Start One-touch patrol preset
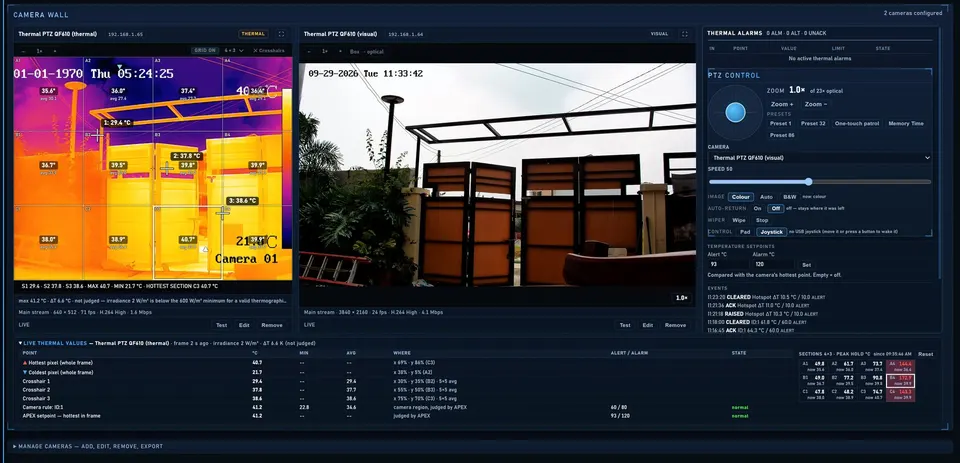Image resolution: width=960 pixels, height=463 pixels. click(x=857, y=124)
